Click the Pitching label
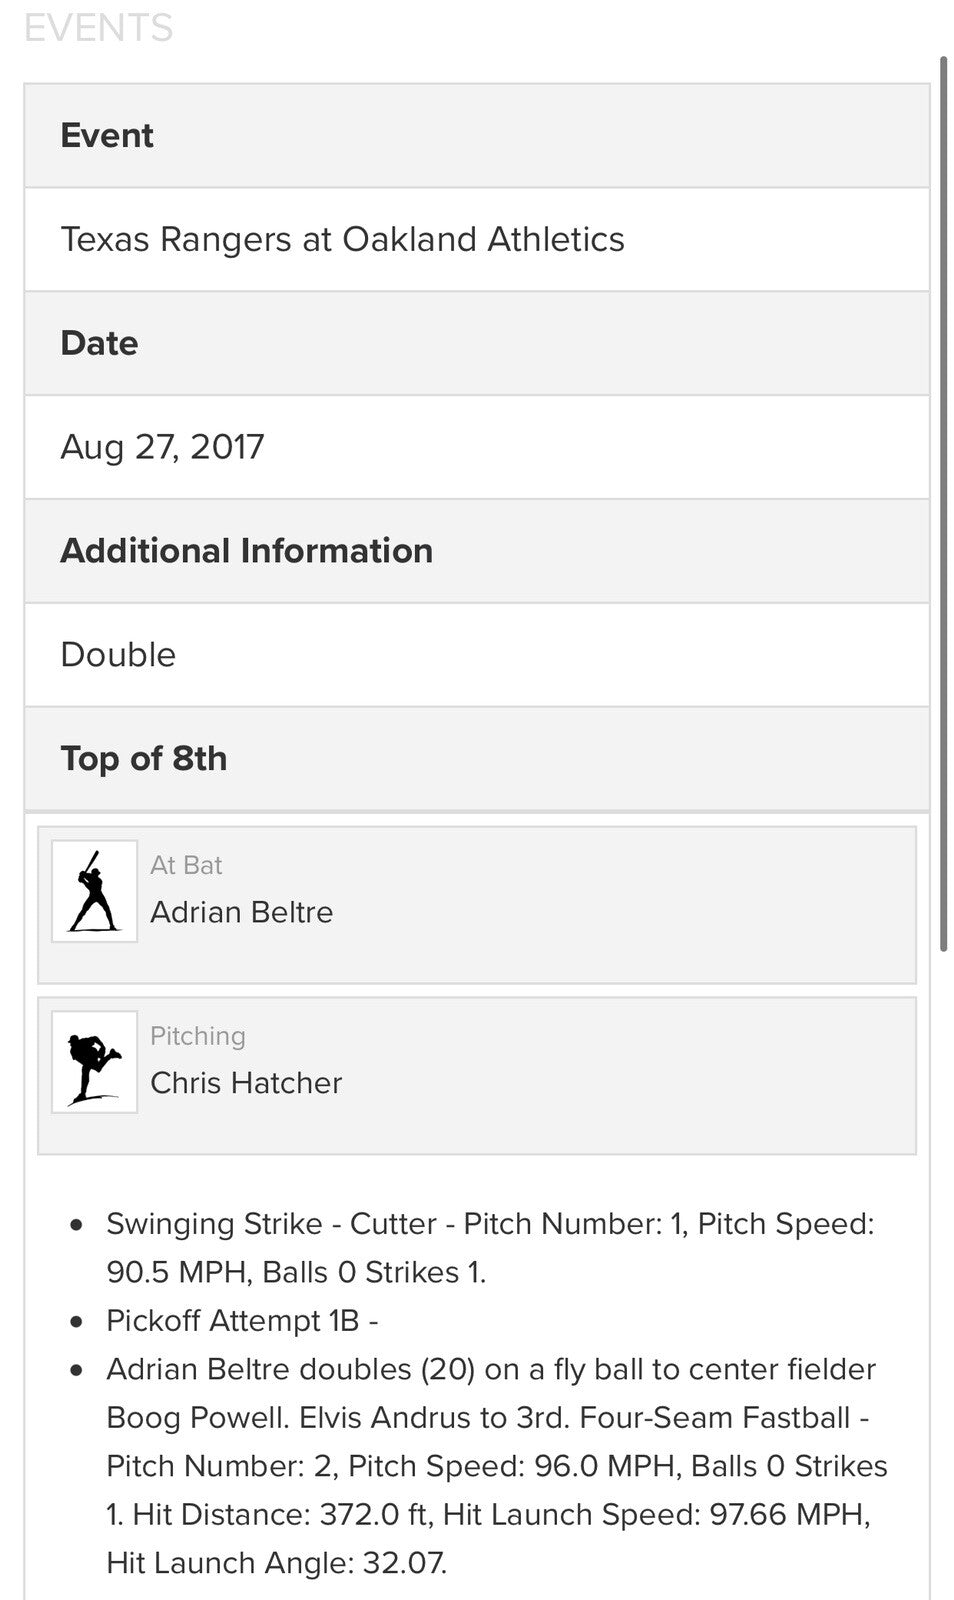 click(197, 1036)
